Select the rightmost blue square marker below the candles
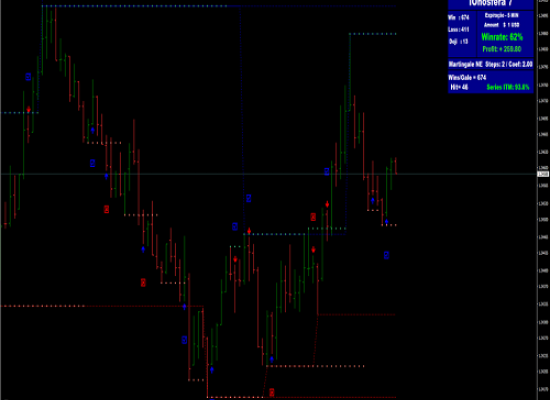 [x=386, y=255]
